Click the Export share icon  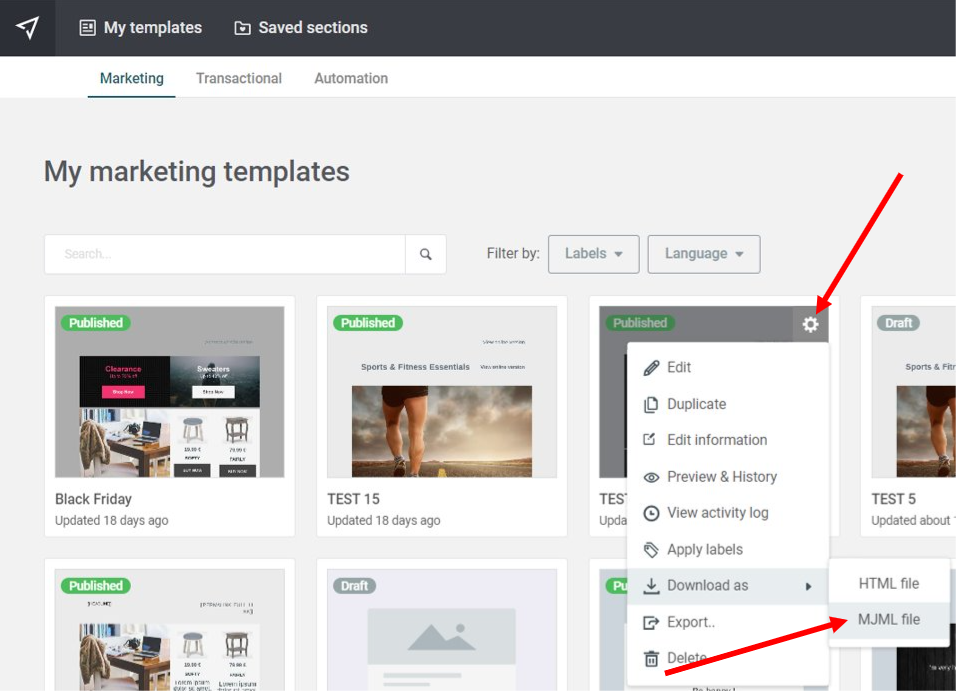point(651,623)
